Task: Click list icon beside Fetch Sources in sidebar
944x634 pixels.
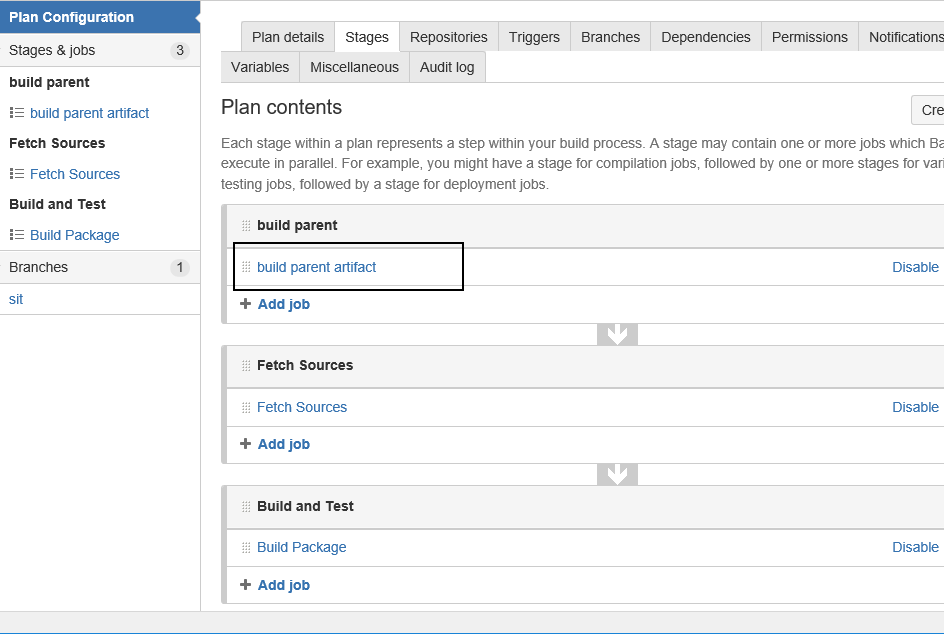Action: (17, 174)
